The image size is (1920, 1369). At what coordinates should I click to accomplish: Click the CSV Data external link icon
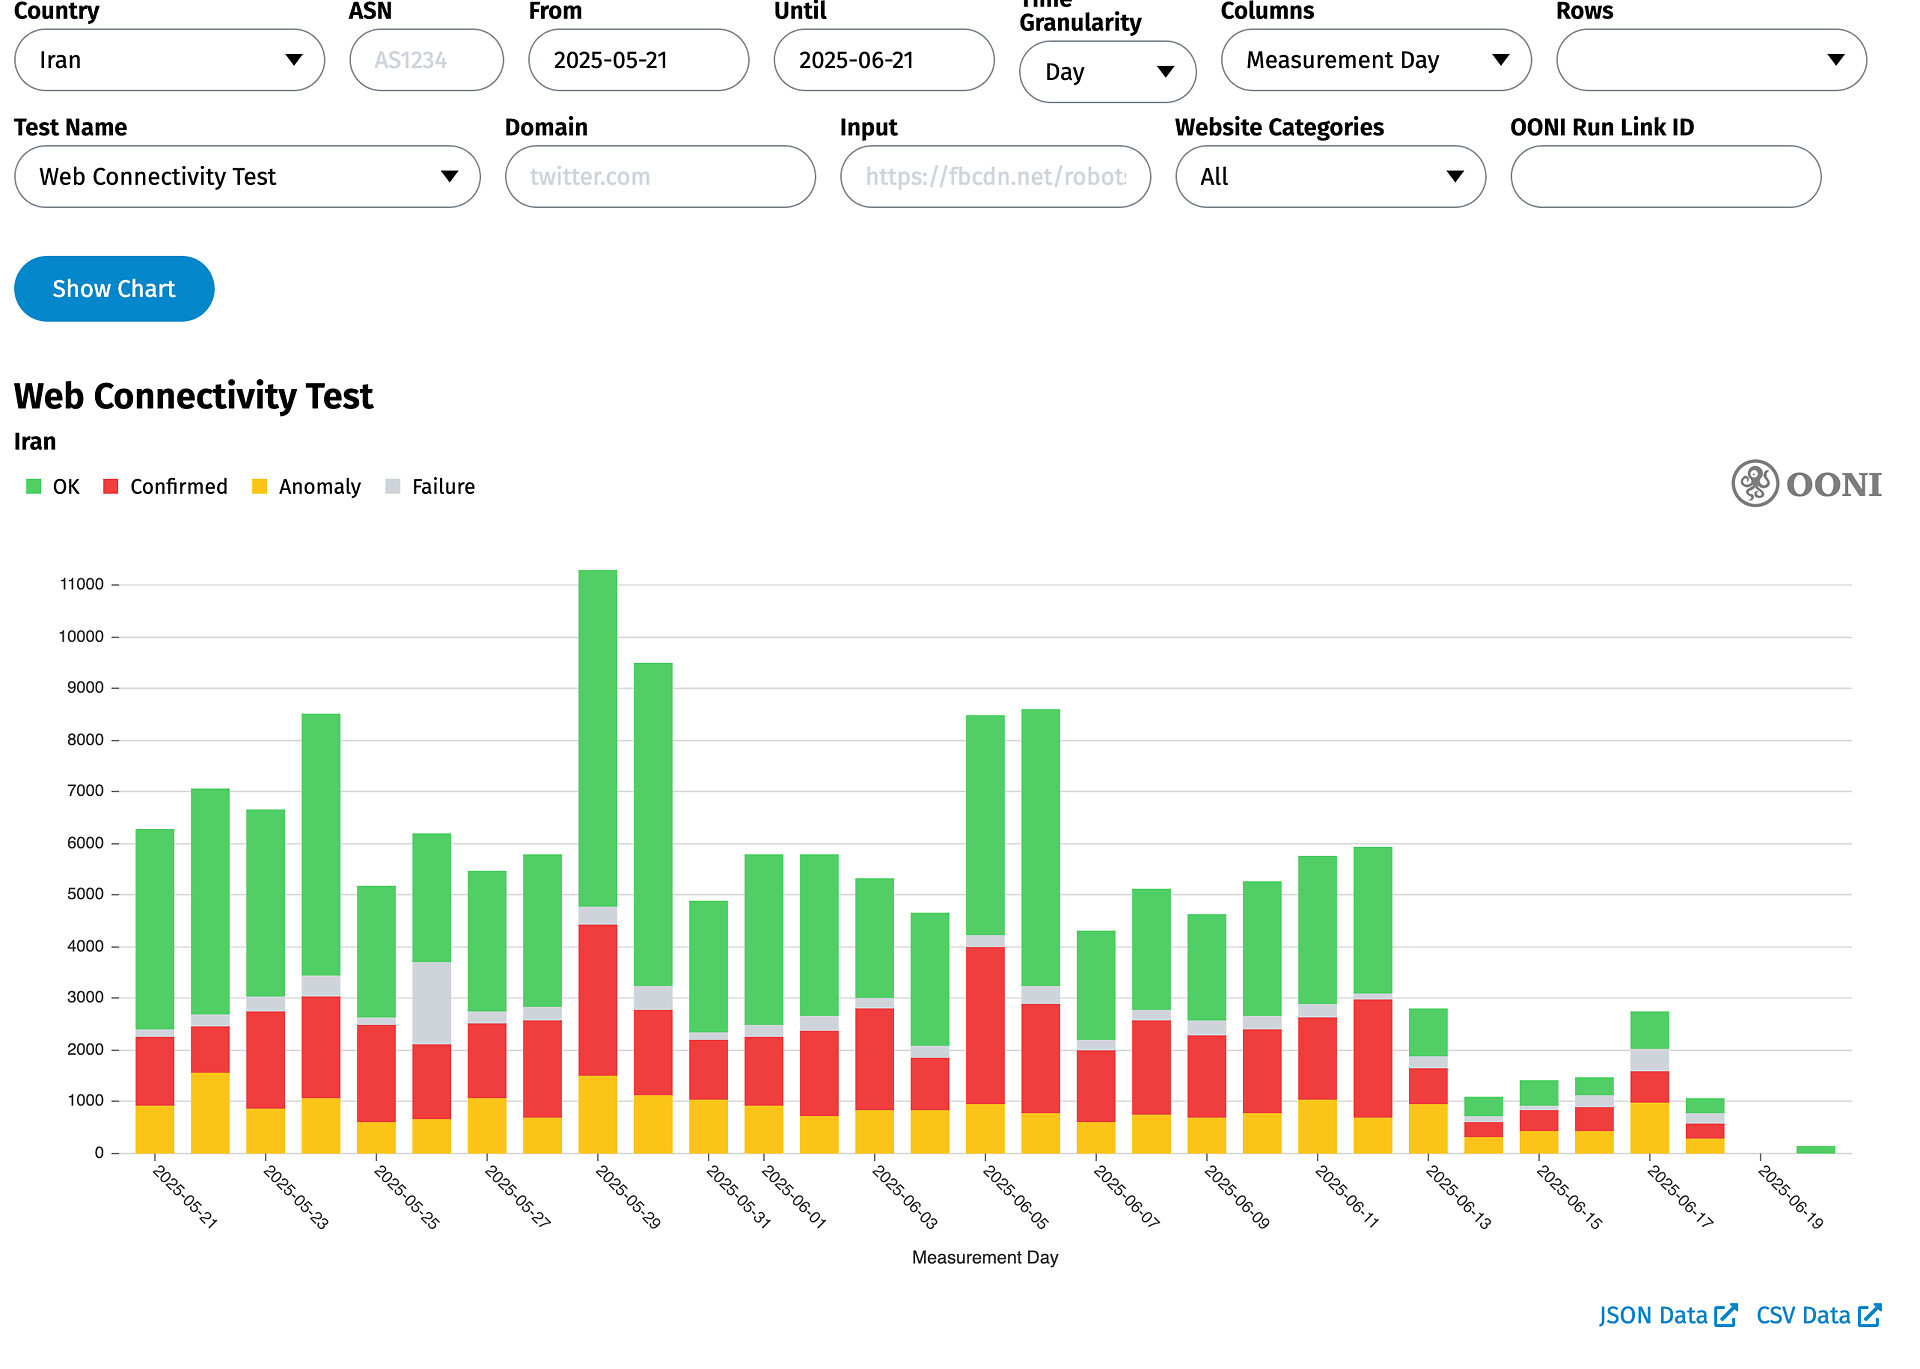[1870, 1315]
